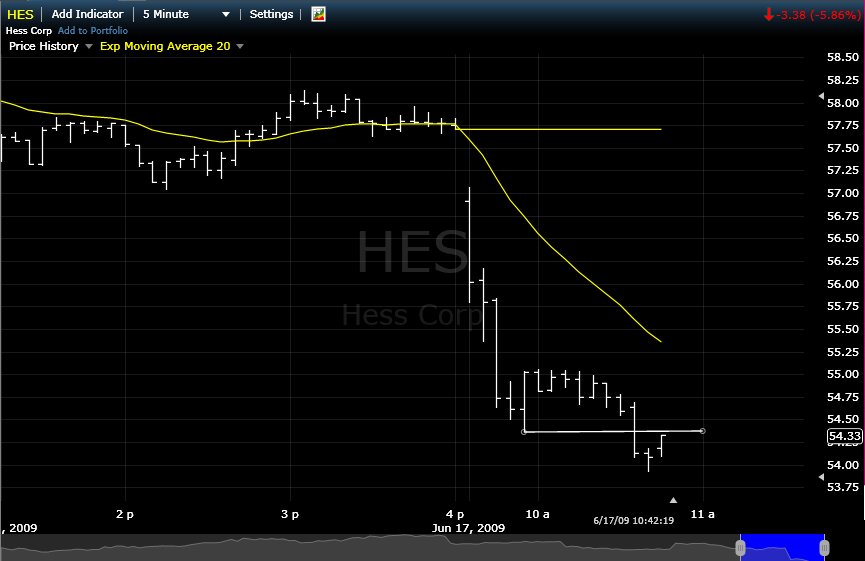Screen dimensions: 865x561
Task: Click the HES ticker symbol
Action: click(20, 14)
